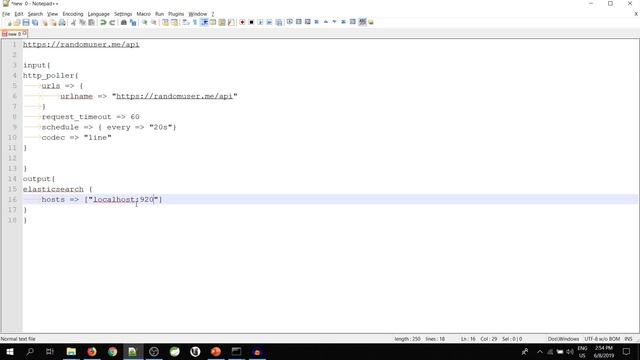This screenshot has height=360, width=640.
Task: Open File Explorer from the taskbar
Action: click(71, 351)
